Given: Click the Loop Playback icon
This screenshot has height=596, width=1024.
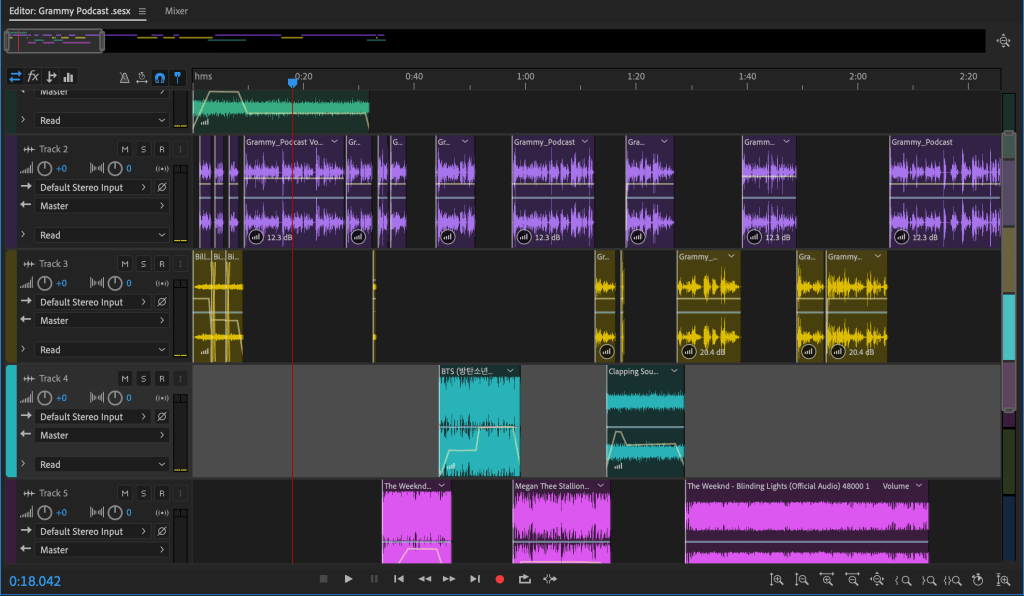Looking at the screenshot, I should [x=525, y=579].
